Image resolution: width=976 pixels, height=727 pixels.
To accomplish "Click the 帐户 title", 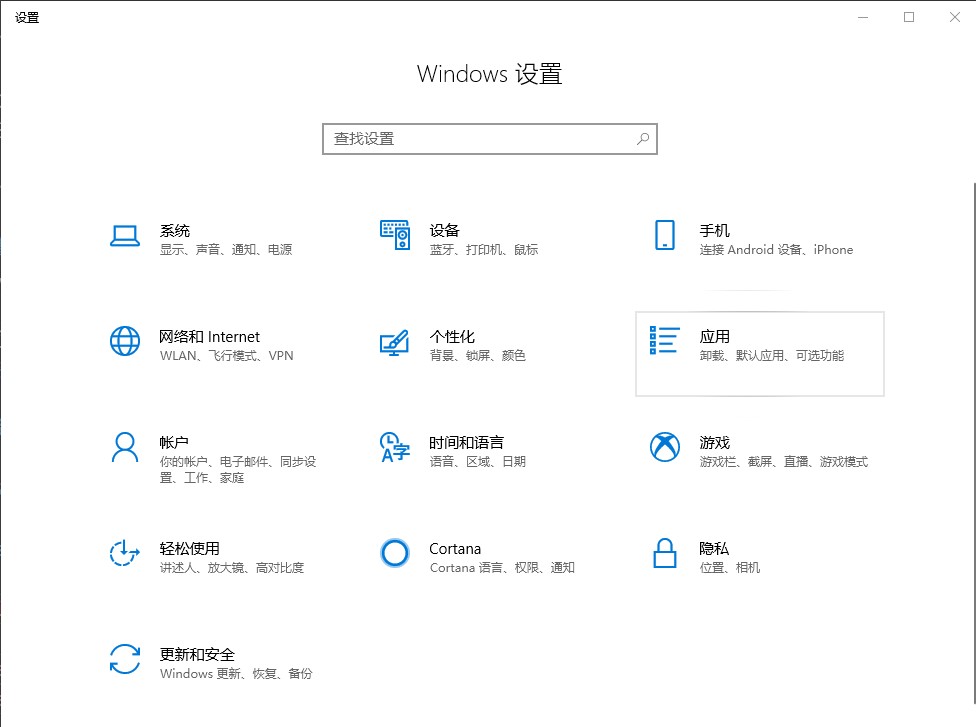I will [174, 443].
